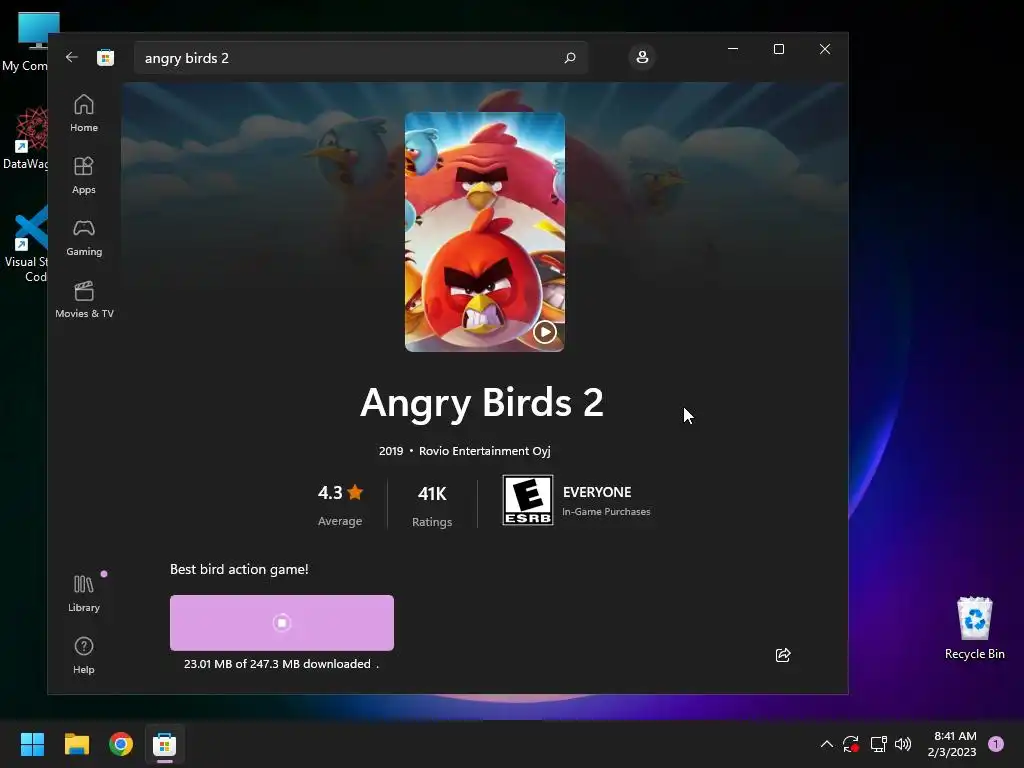Click the Microsoft Store taskbar icon
This screenshot has width=1024, height=768.
[165, 744]
